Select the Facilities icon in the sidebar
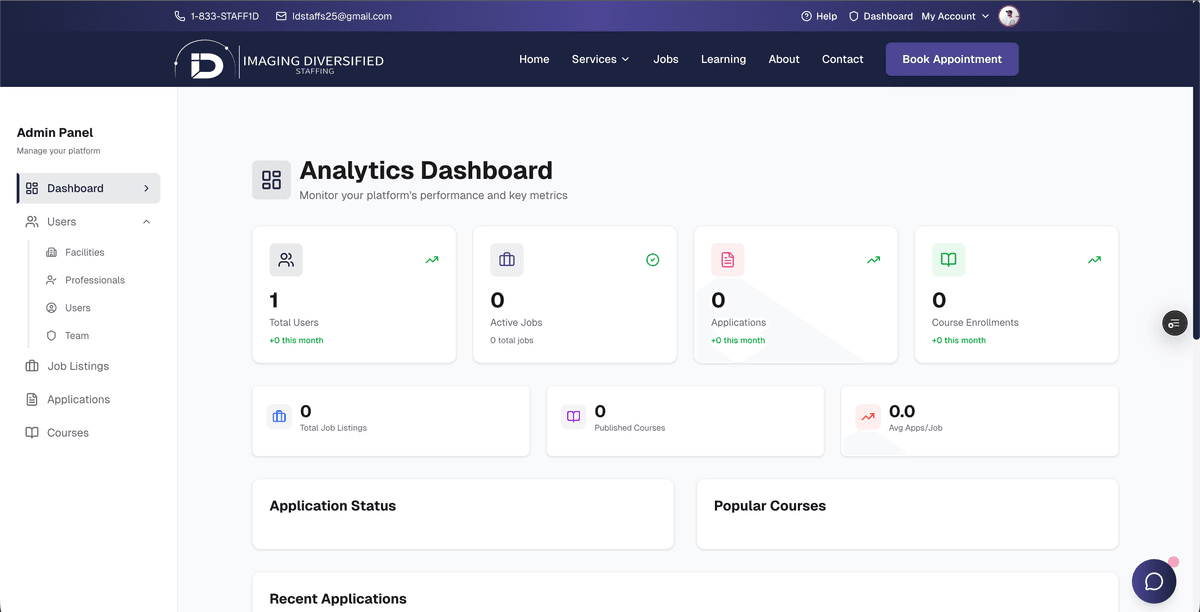This screenshot has width=1200, height=612. [x=51, y=252]
